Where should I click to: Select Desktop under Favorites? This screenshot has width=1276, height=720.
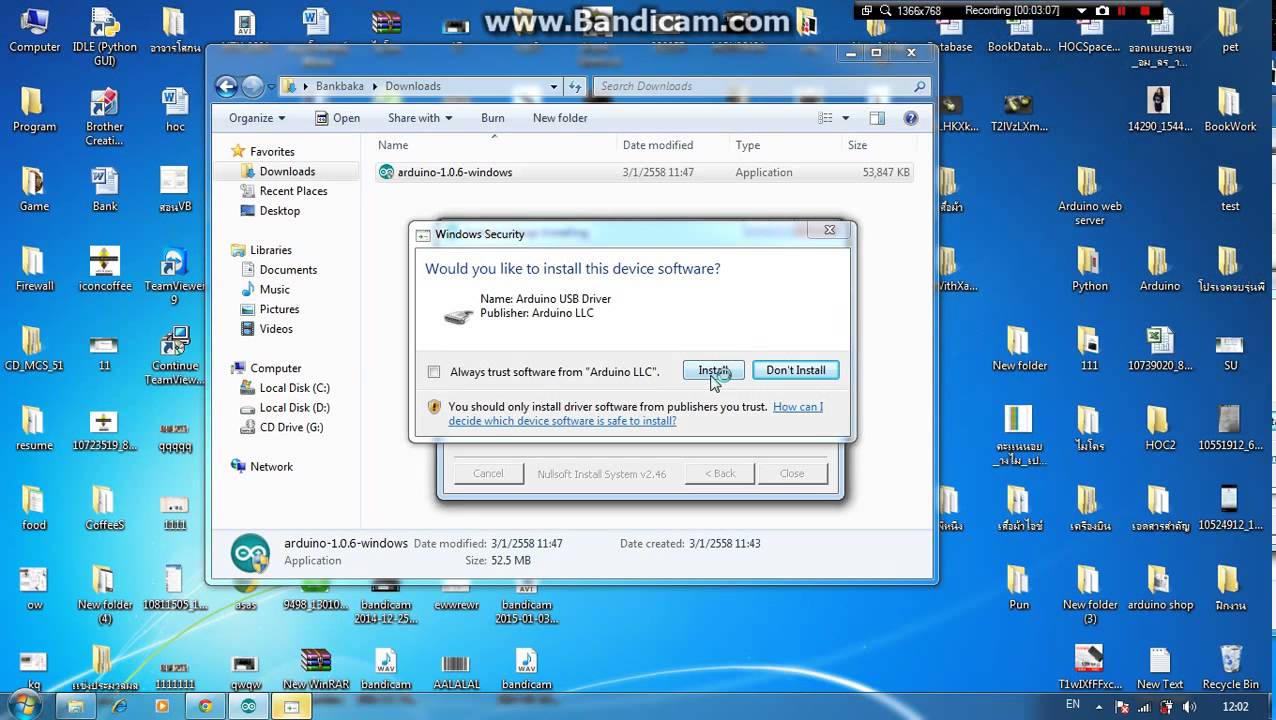[279, 211]
